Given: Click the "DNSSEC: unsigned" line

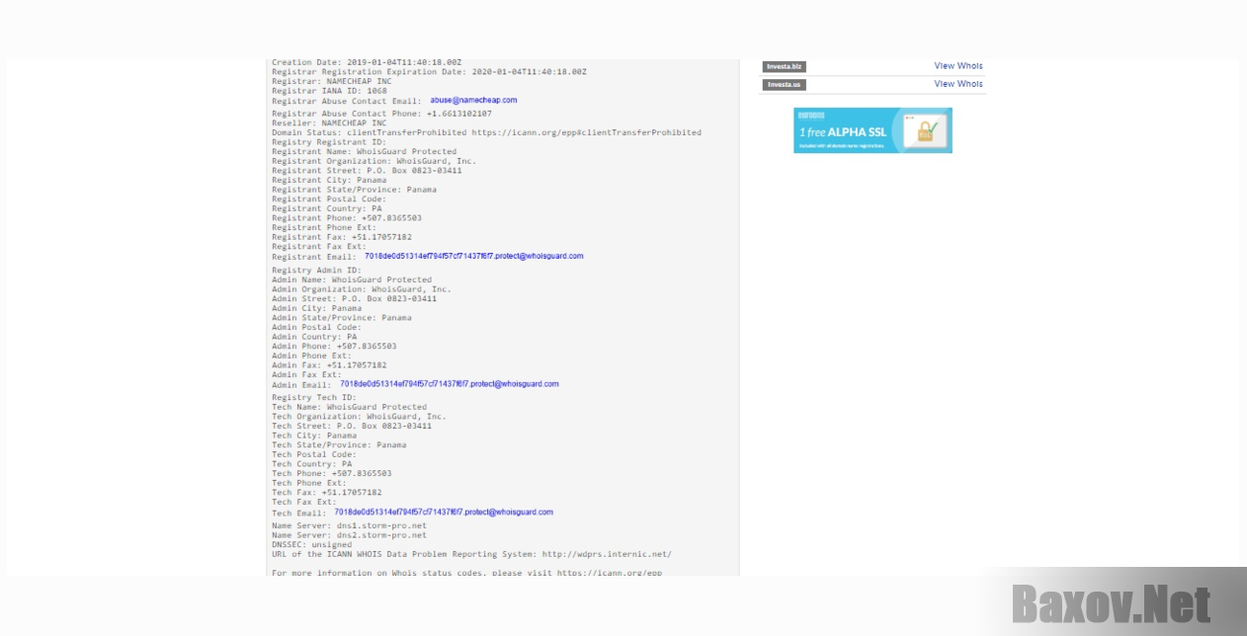Looking at the screenshot, I should click(x=314, y=545).
